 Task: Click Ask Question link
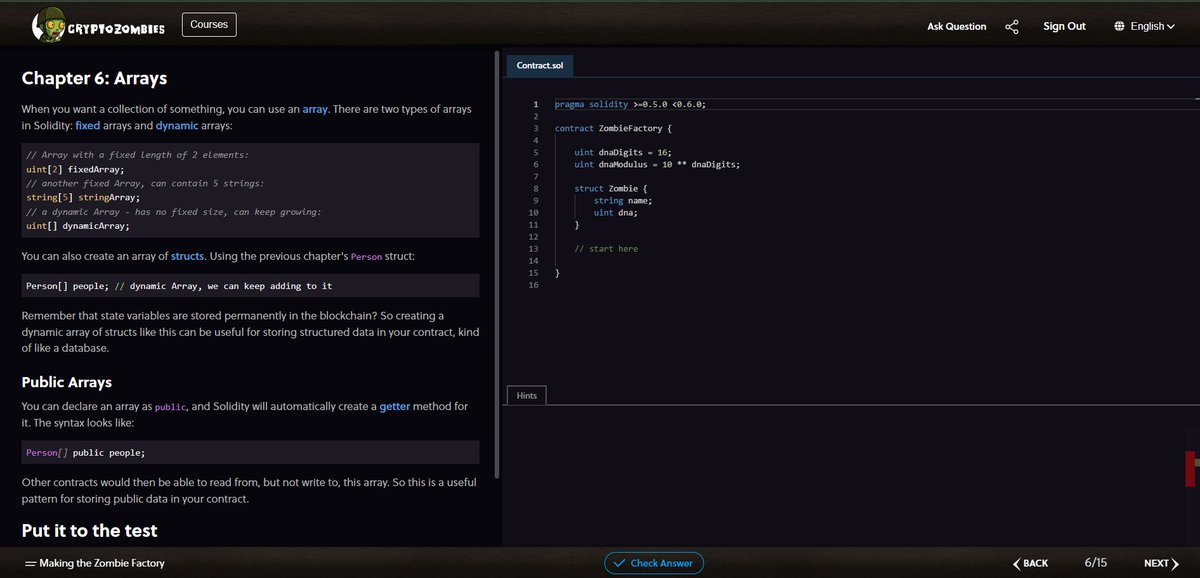(956, 26)
